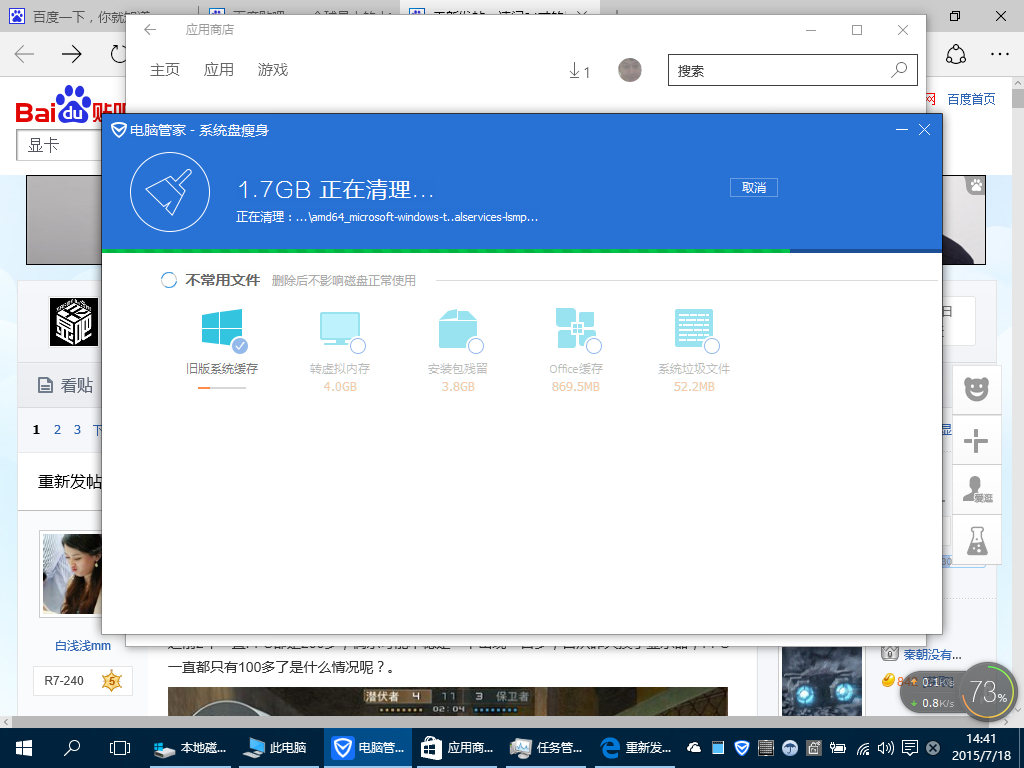
Task: Tick the circle checkbox on Office缓存
Action: click(x=594, y=345)
